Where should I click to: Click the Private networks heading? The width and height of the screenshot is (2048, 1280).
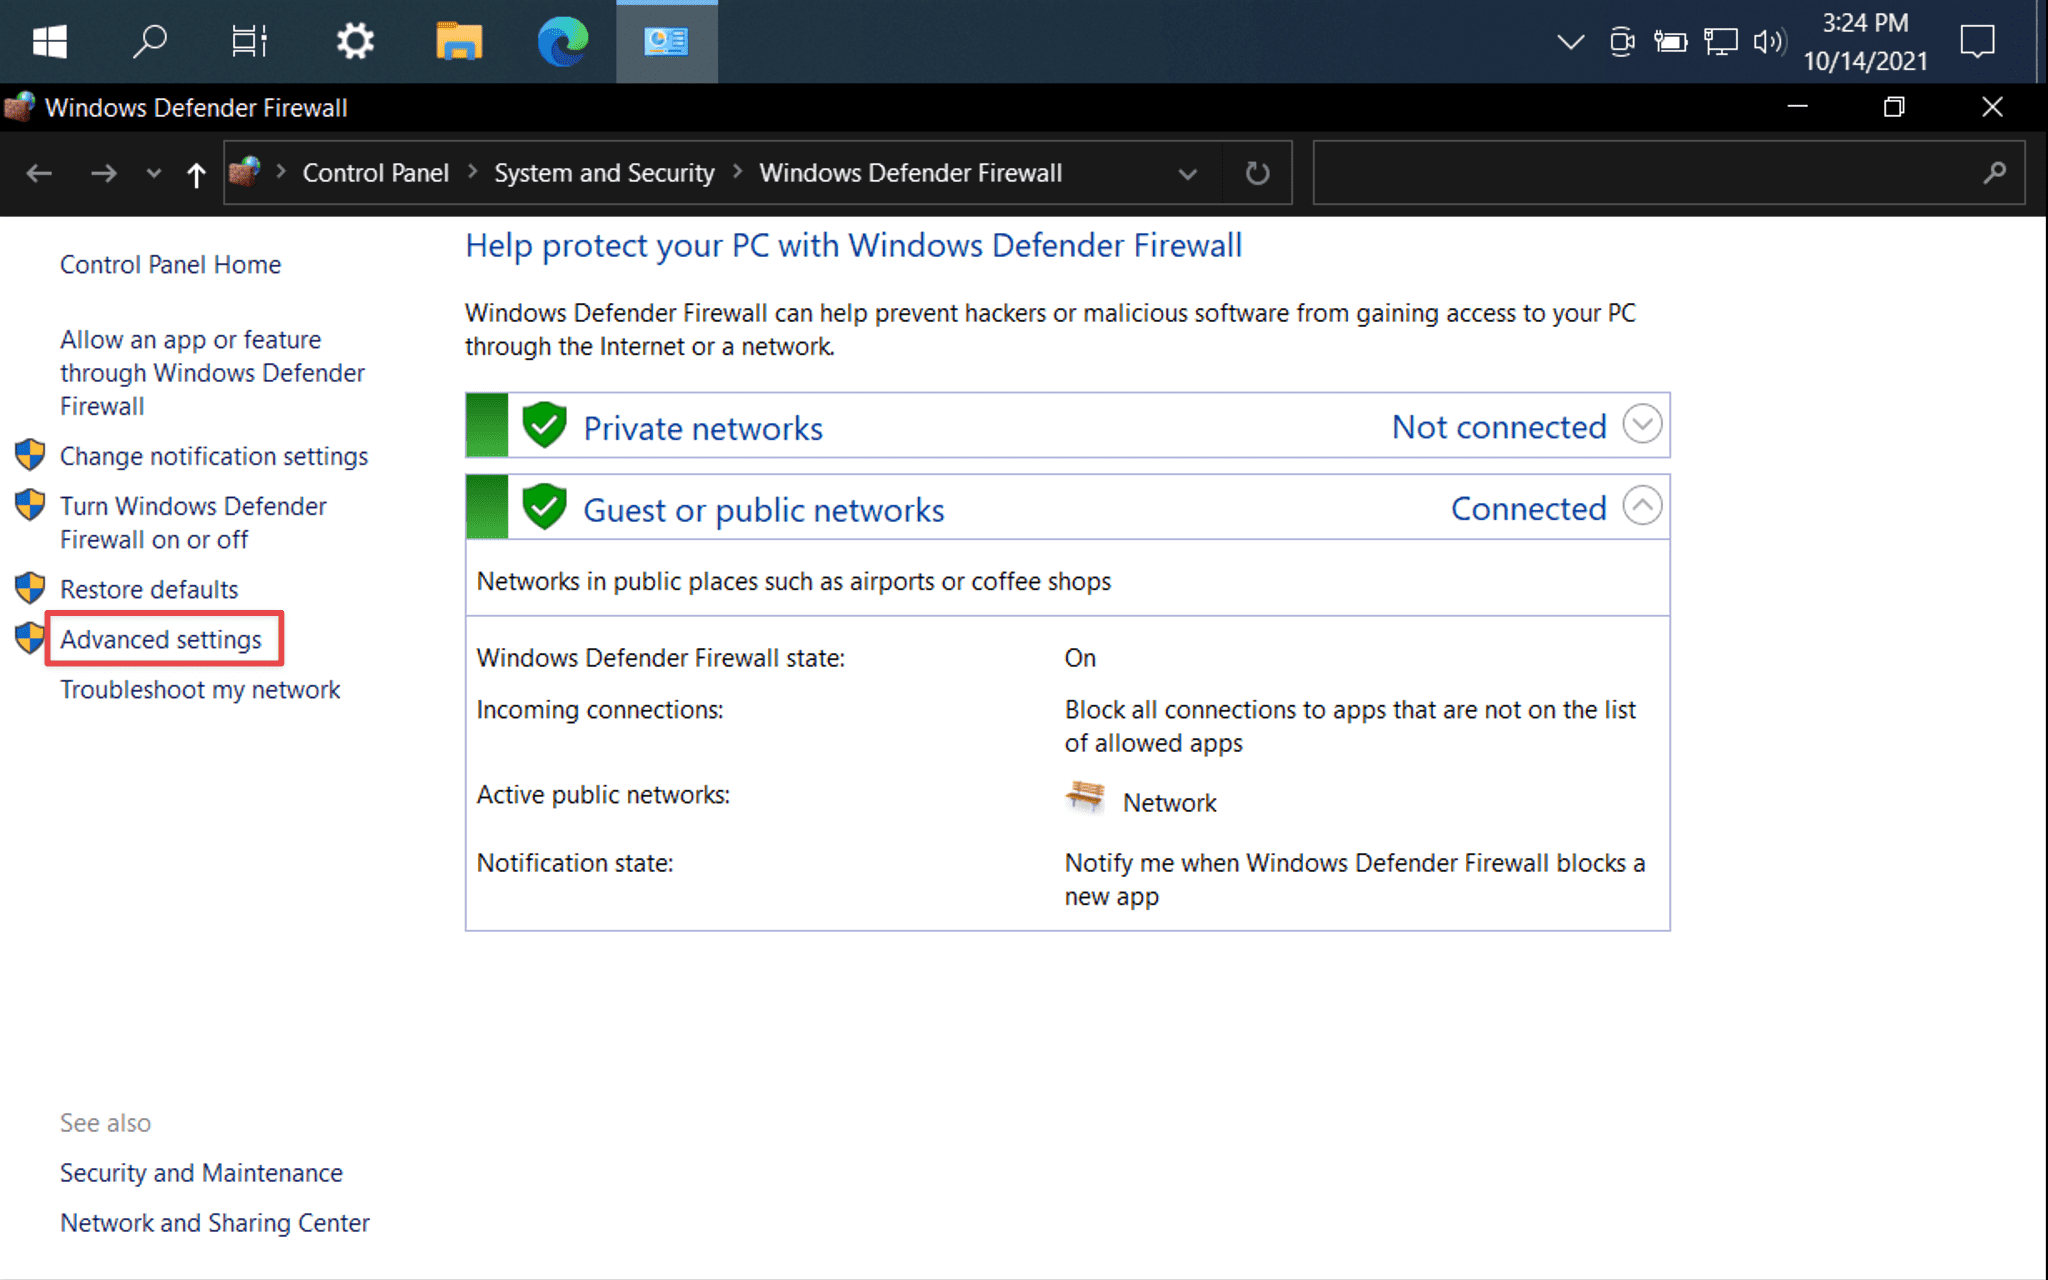coord(703,428)
